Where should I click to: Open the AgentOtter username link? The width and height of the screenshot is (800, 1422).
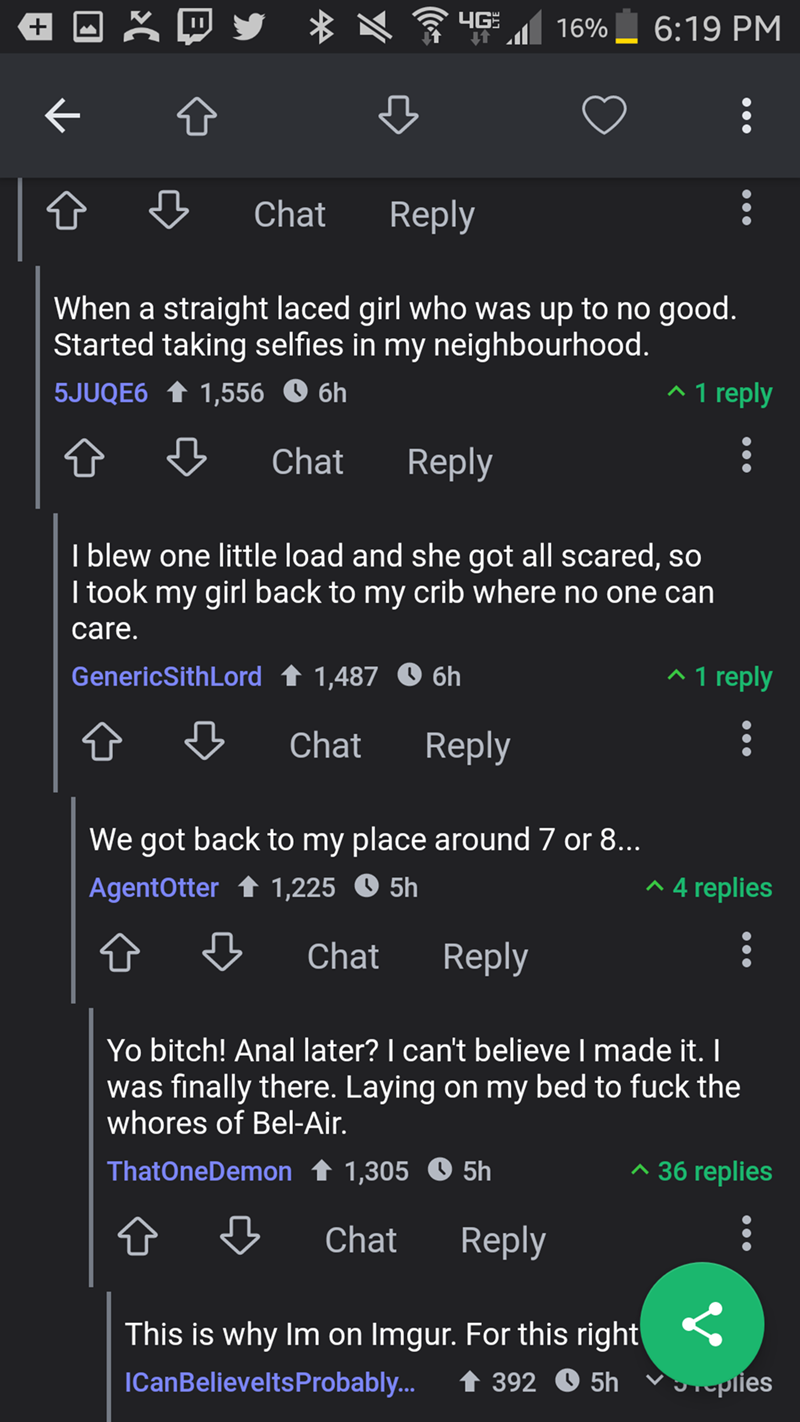(x=154, y=887)
